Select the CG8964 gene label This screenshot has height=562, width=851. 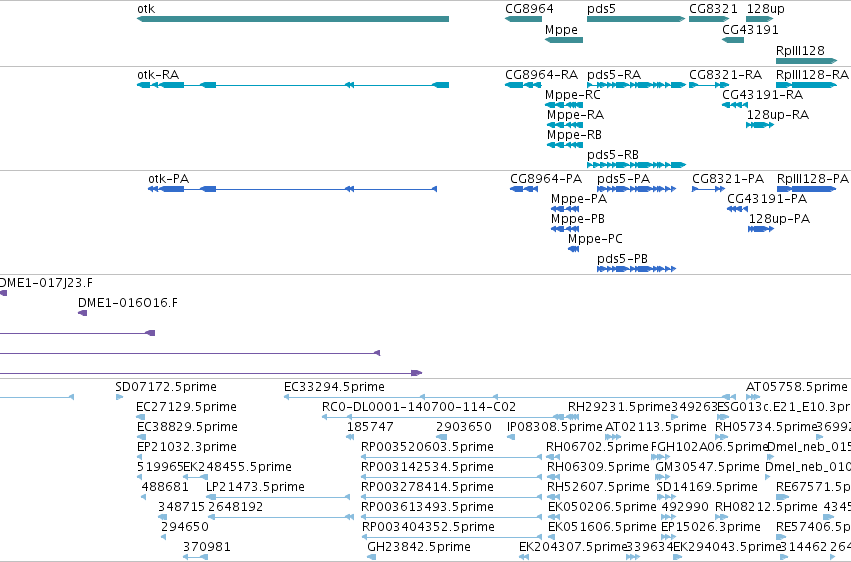tap(529, 9)
